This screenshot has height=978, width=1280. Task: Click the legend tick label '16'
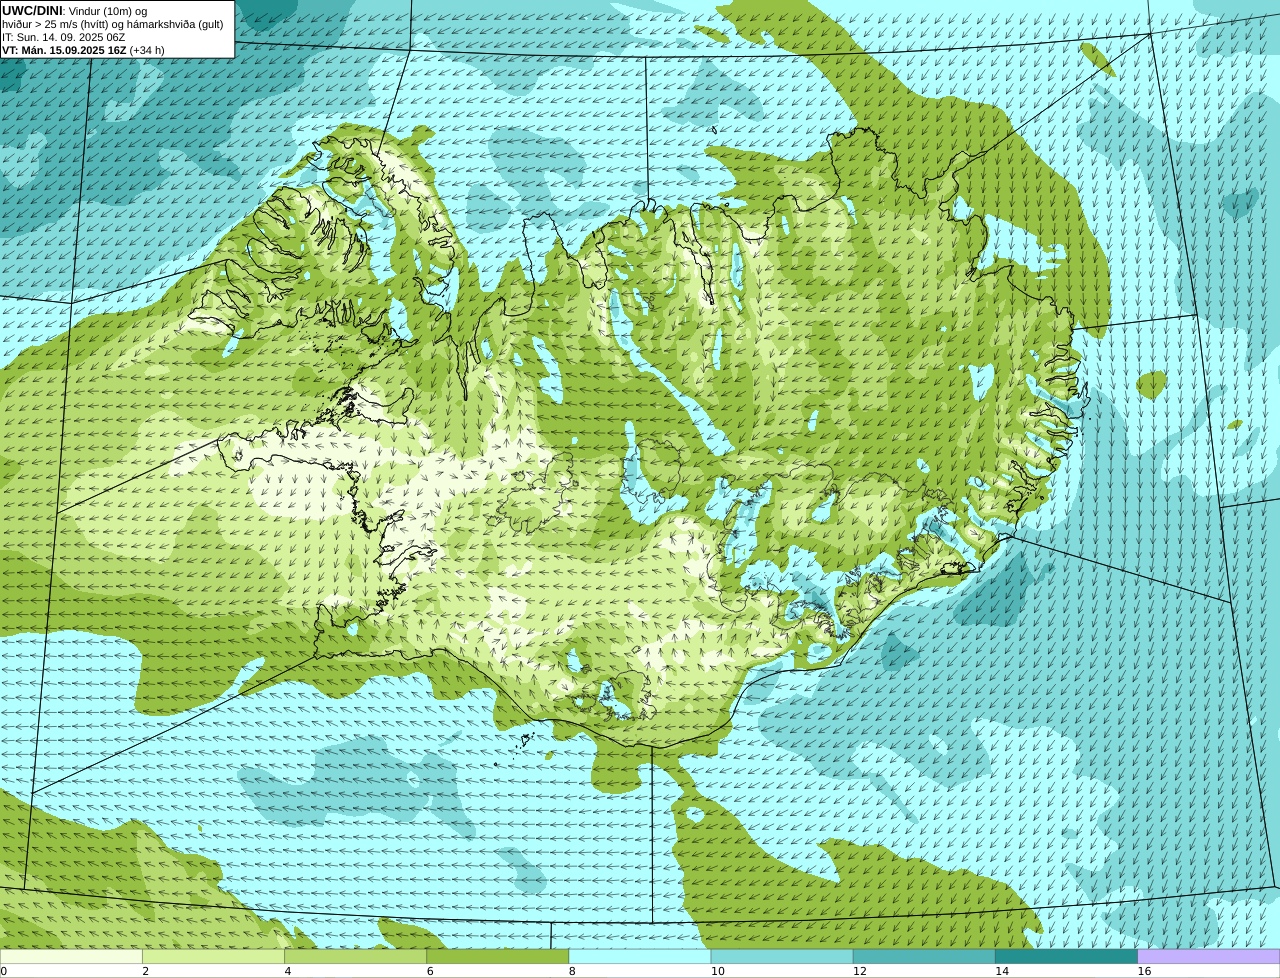(x=1144, y=971)
